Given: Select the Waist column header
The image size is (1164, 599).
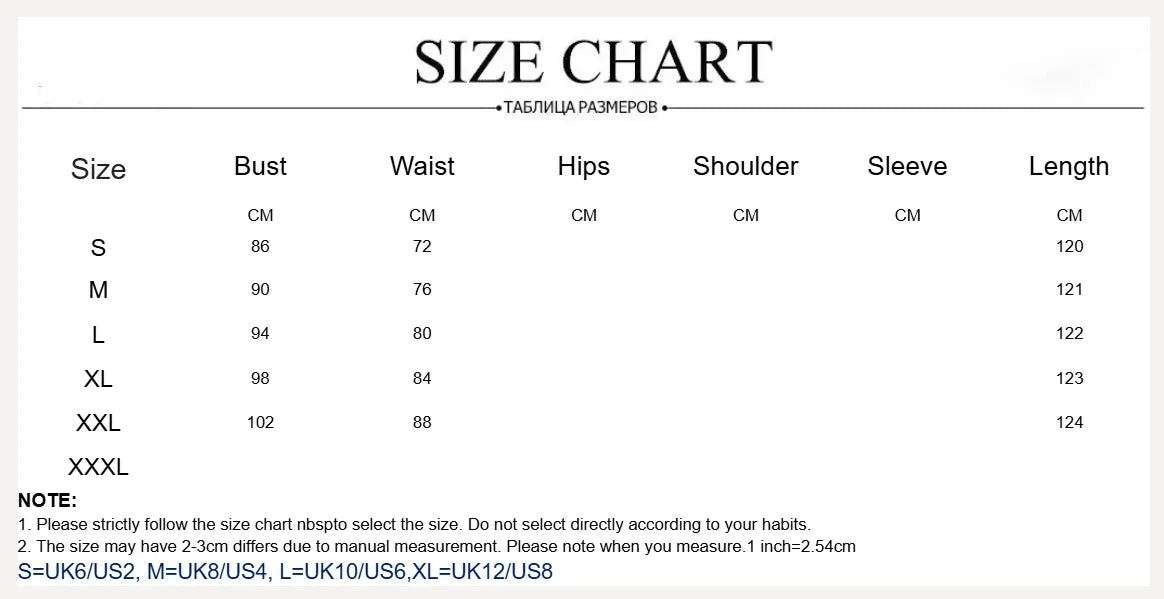Looking at the screenshot, I should tap(422, 166).
